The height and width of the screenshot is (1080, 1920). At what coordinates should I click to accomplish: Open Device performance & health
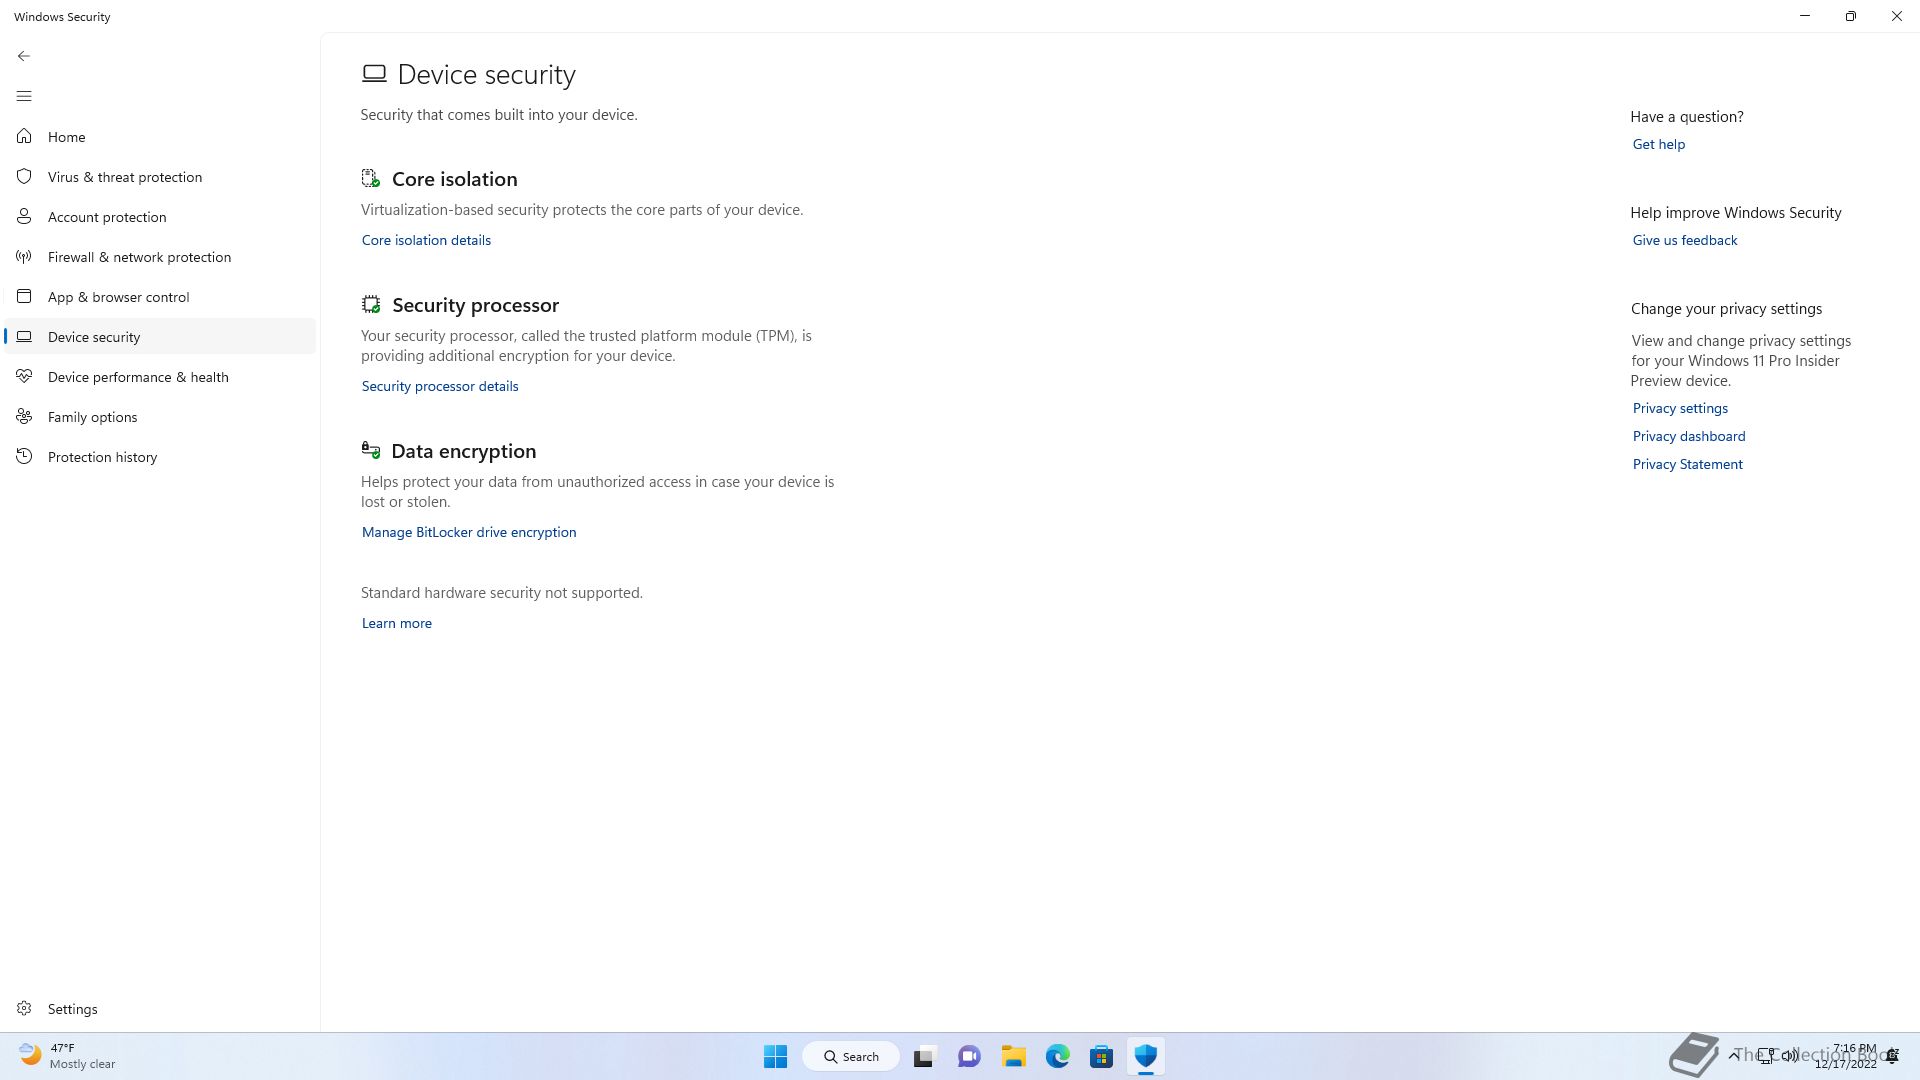[x=160, y=376]
